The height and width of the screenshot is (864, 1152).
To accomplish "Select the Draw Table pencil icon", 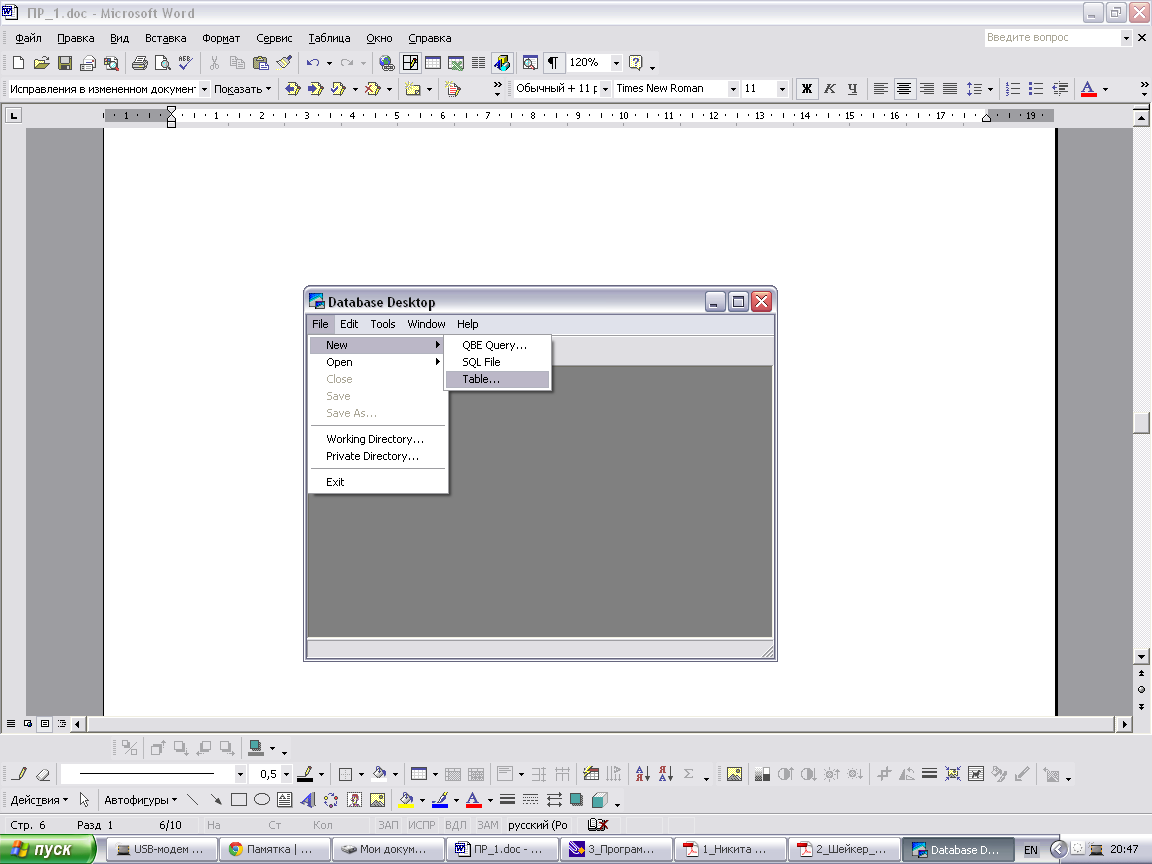I will click(x=20, y=774).
